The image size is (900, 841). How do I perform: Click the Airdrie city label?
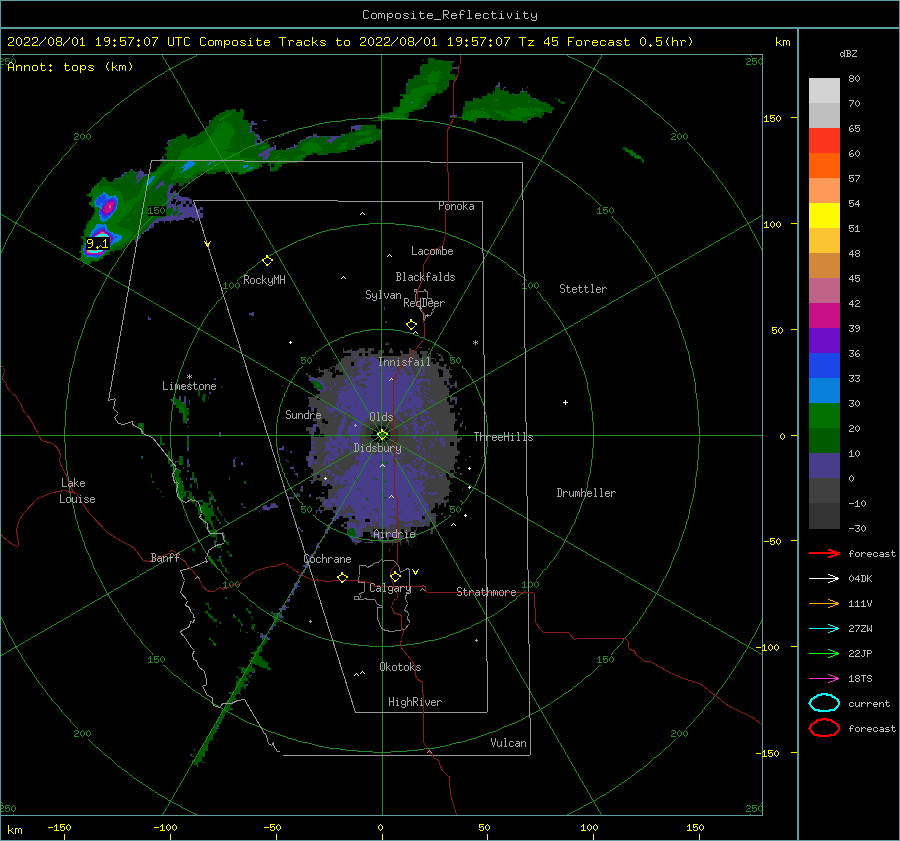pyautogui.click(x=394, y=534)
